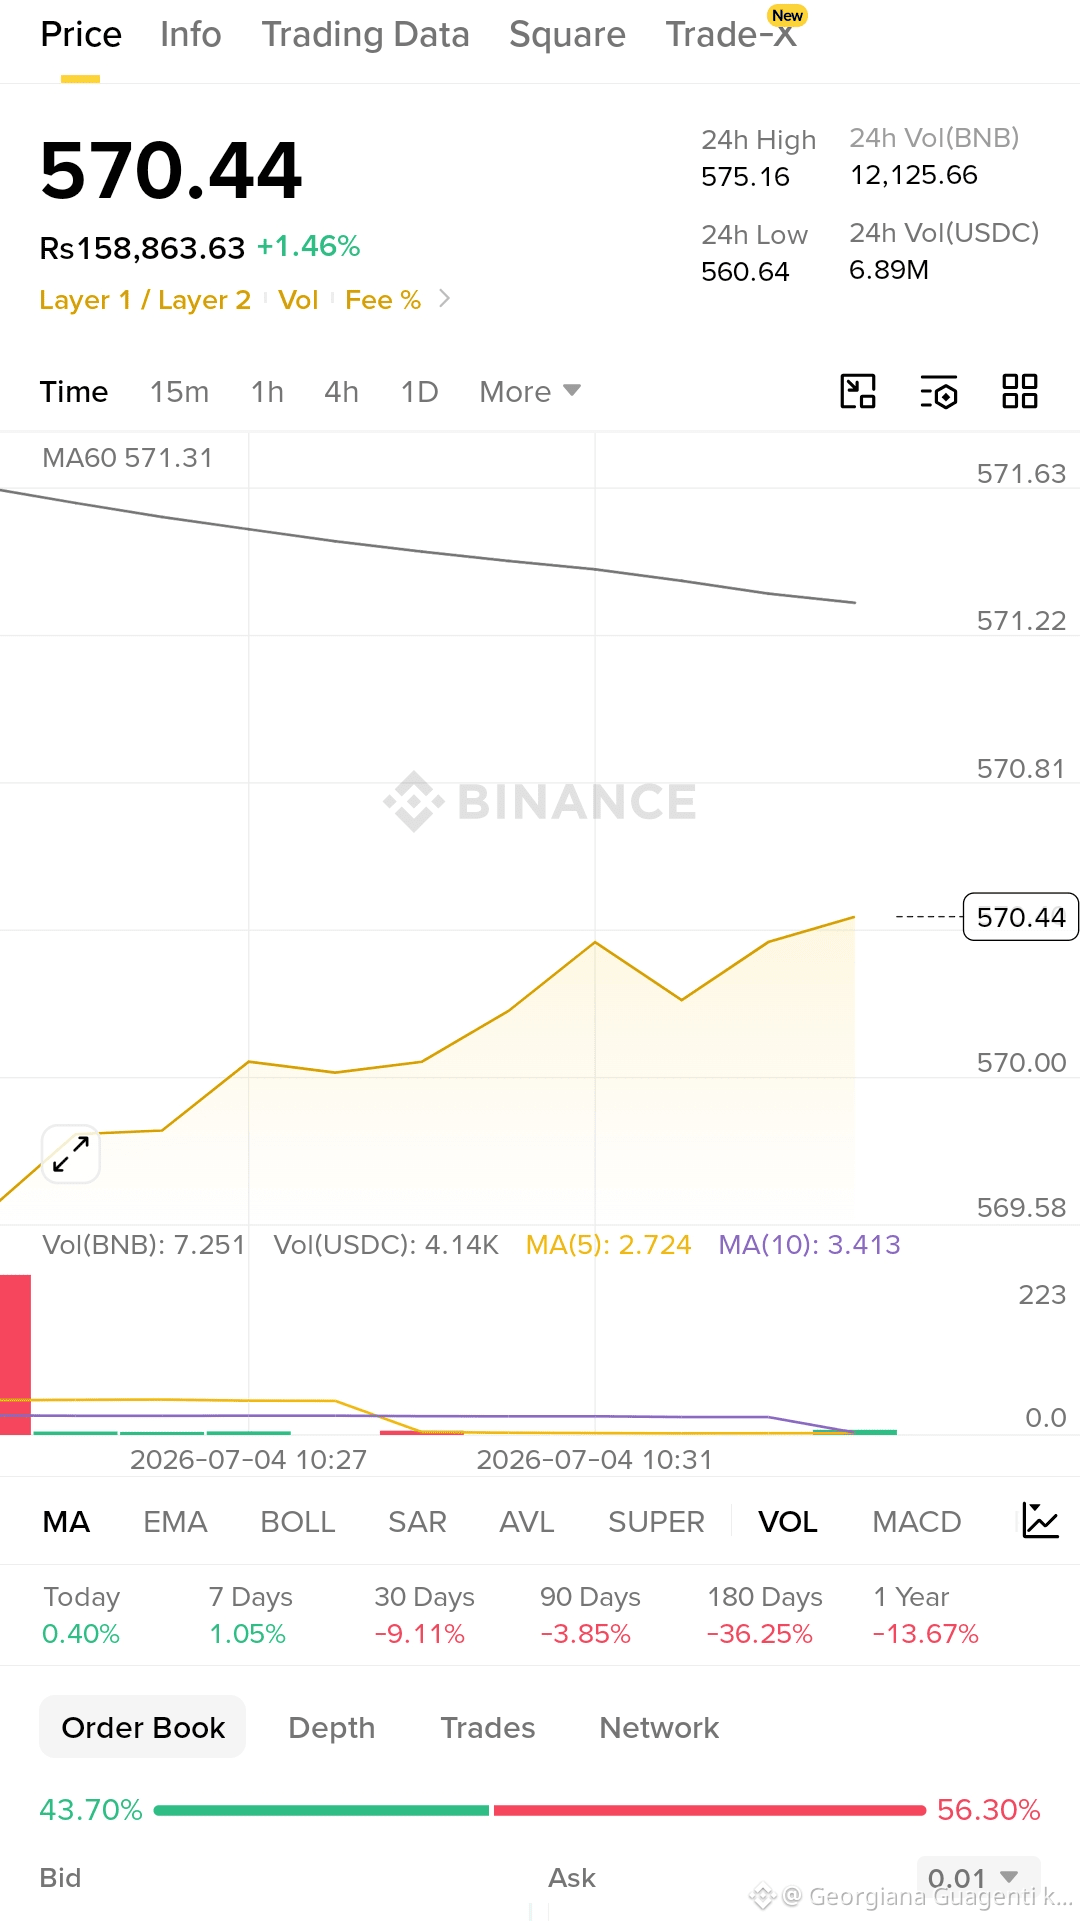Toggle the MA indicator

[66, 1522]
